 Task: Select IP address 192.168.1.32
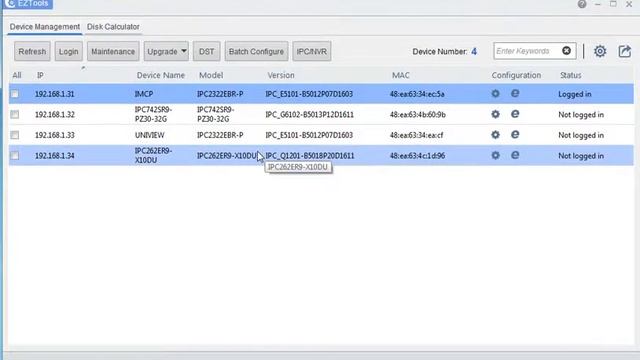[x=55, y=114]
